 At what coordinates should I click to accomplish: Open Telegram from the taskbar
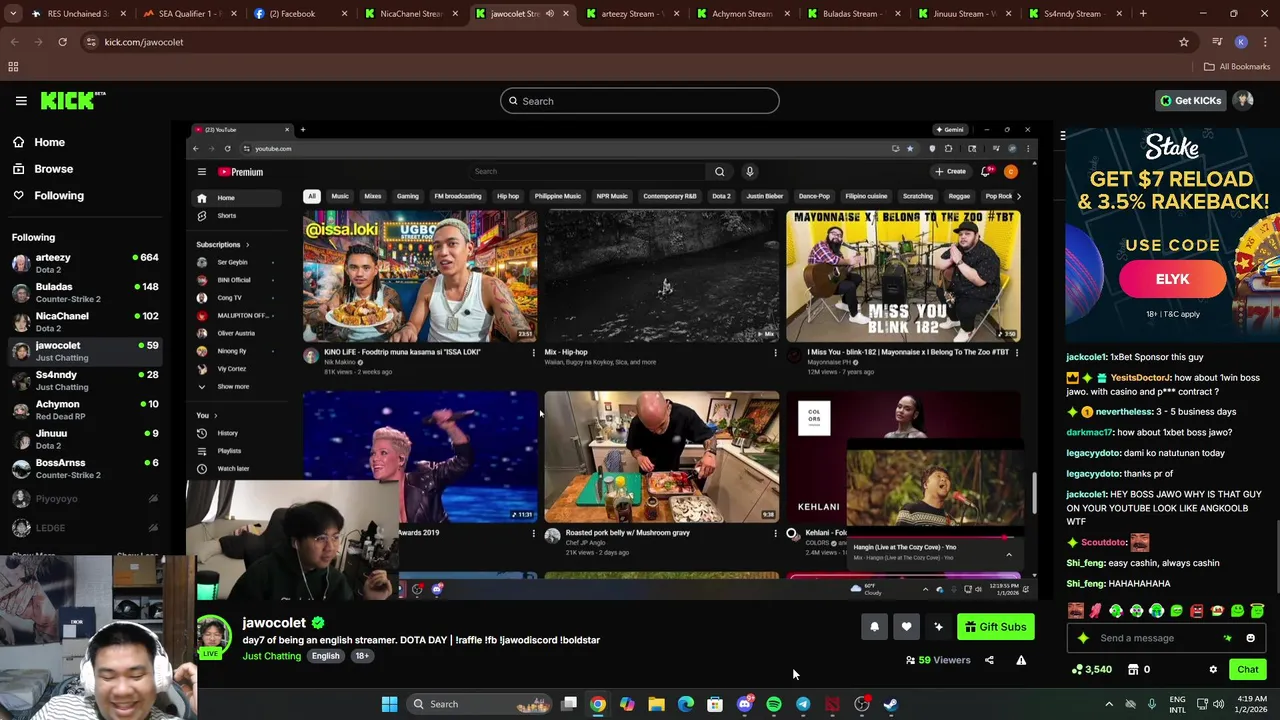point(803,704)
